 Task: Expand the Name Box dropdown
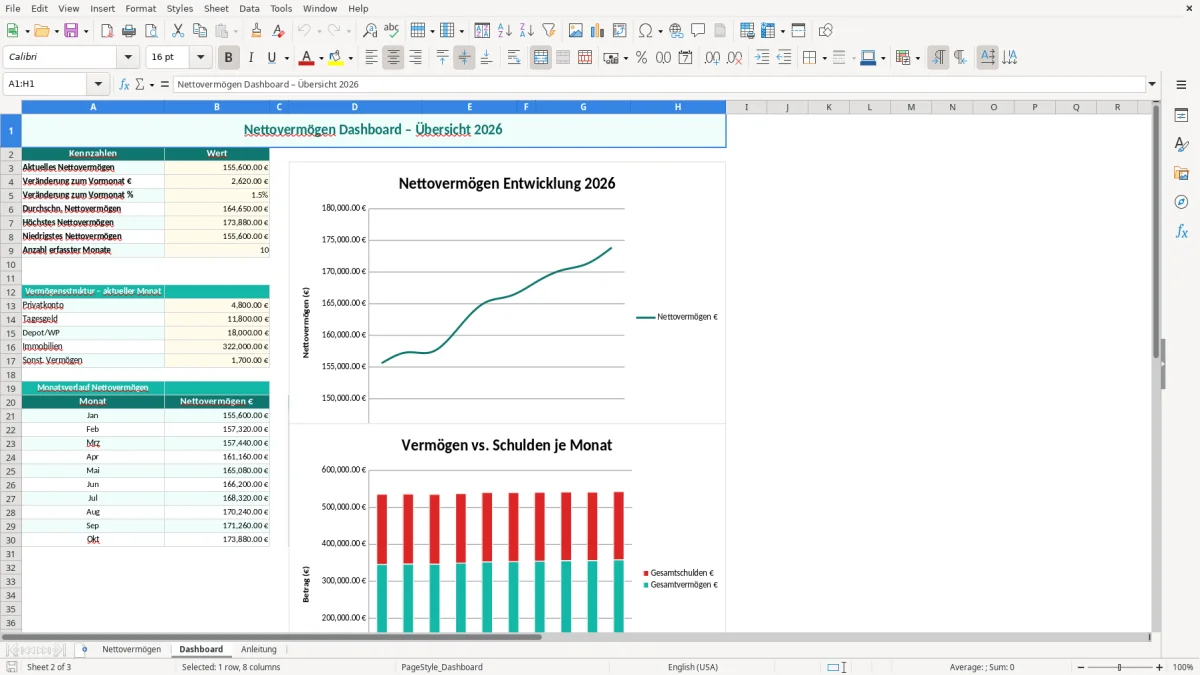pyautogui.click(x=98, y=84)
